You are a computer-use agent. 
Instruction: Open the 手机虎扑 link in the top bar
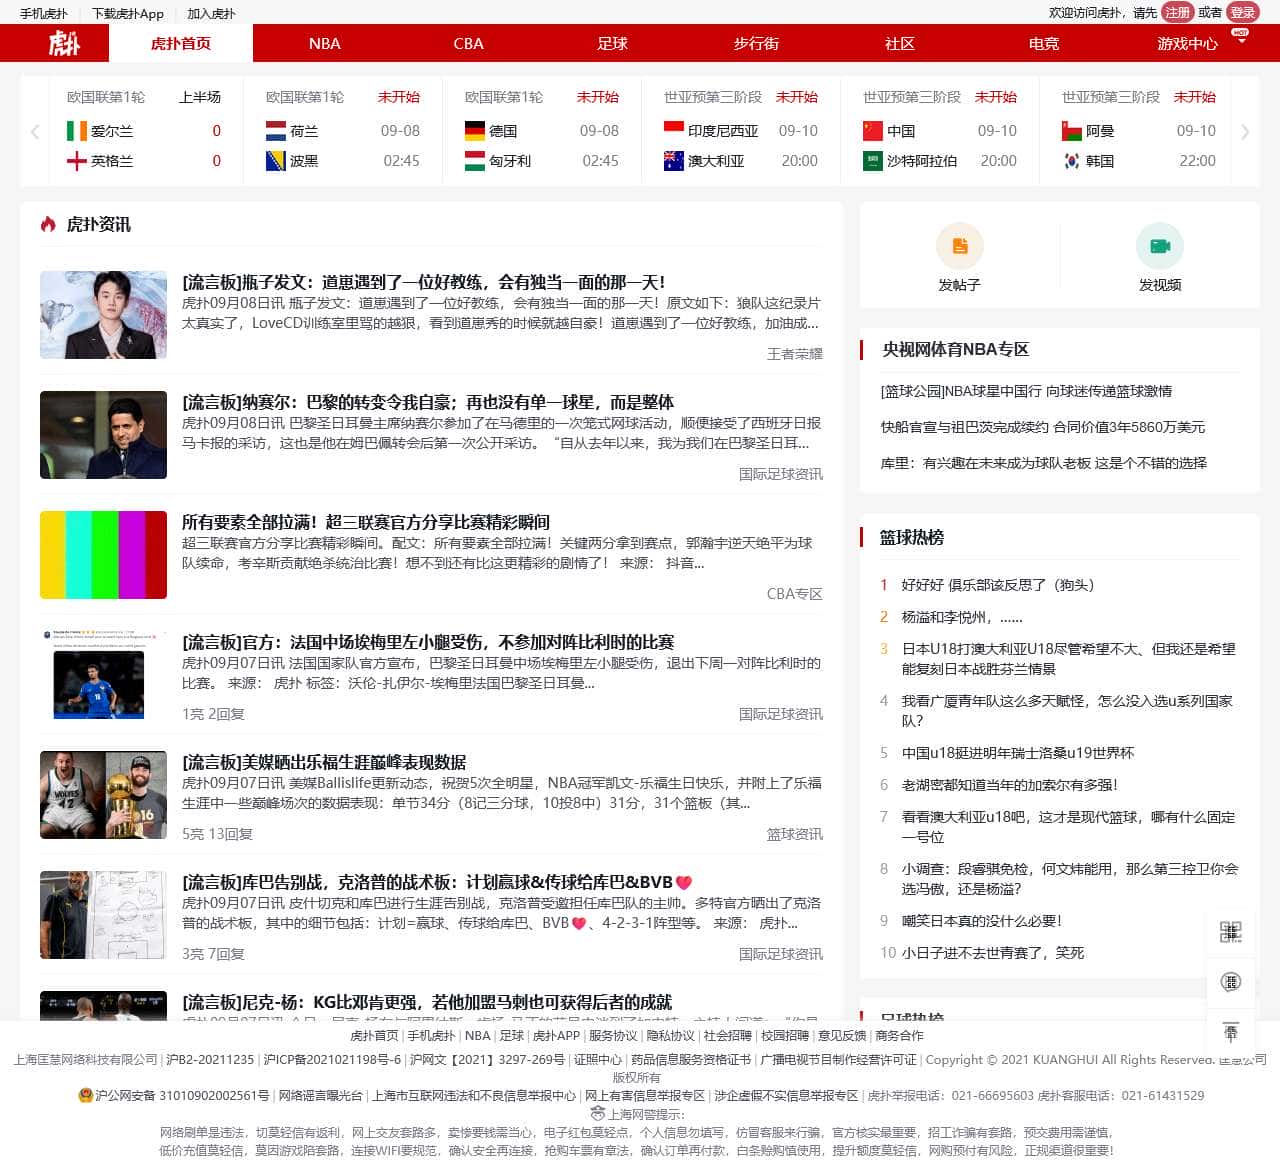[44, 13]
